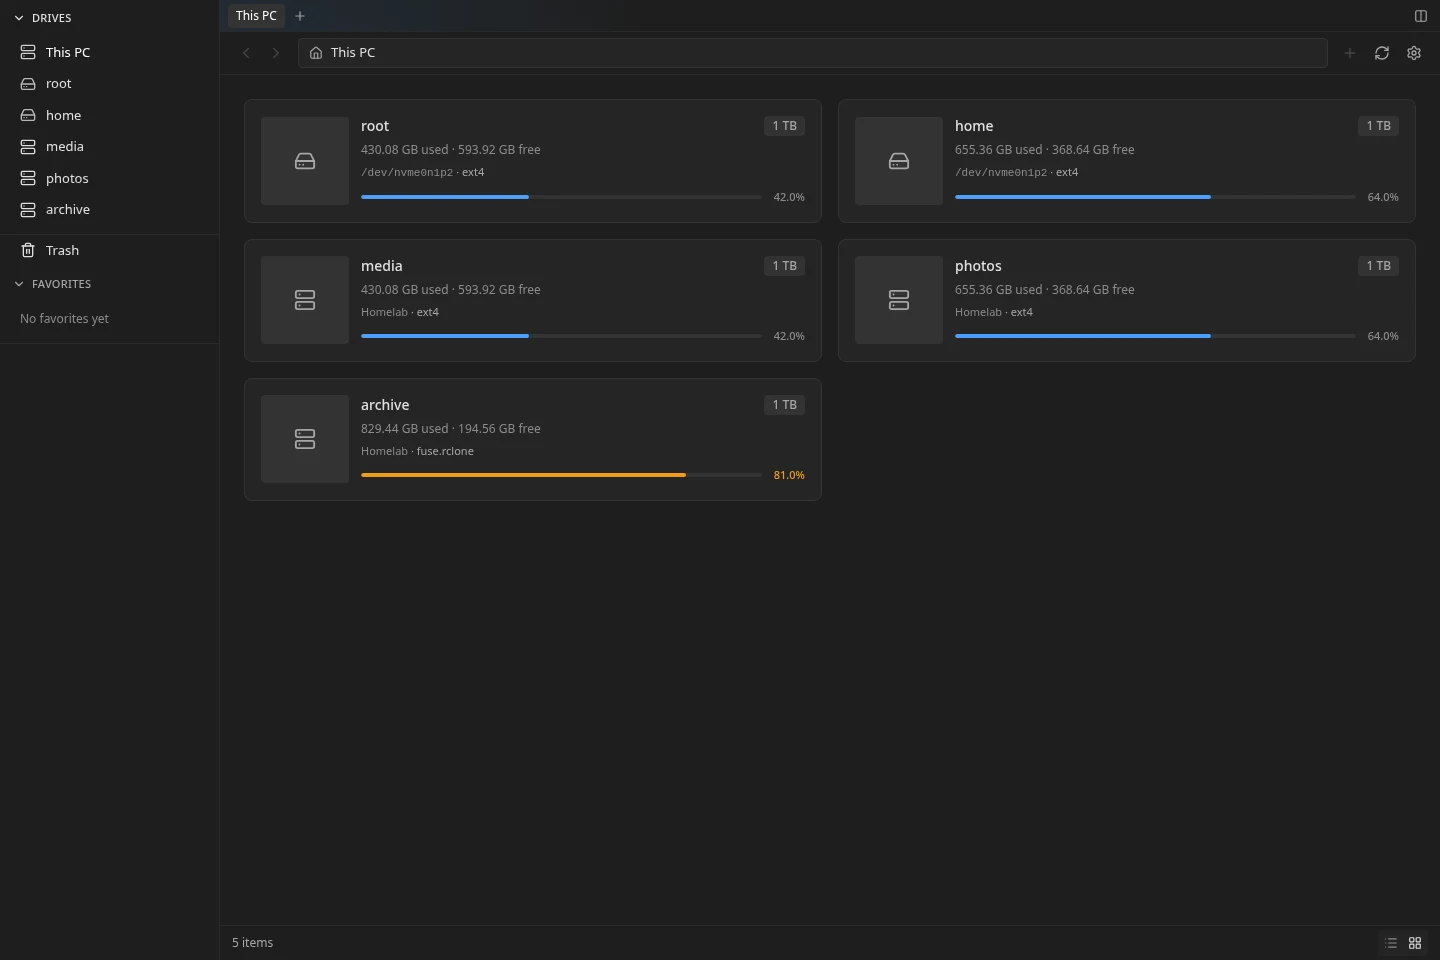This screenshot has width=1440, height=960.
Task: Click the media network drive icon in sidebar
Action: (x=28, y=147)
